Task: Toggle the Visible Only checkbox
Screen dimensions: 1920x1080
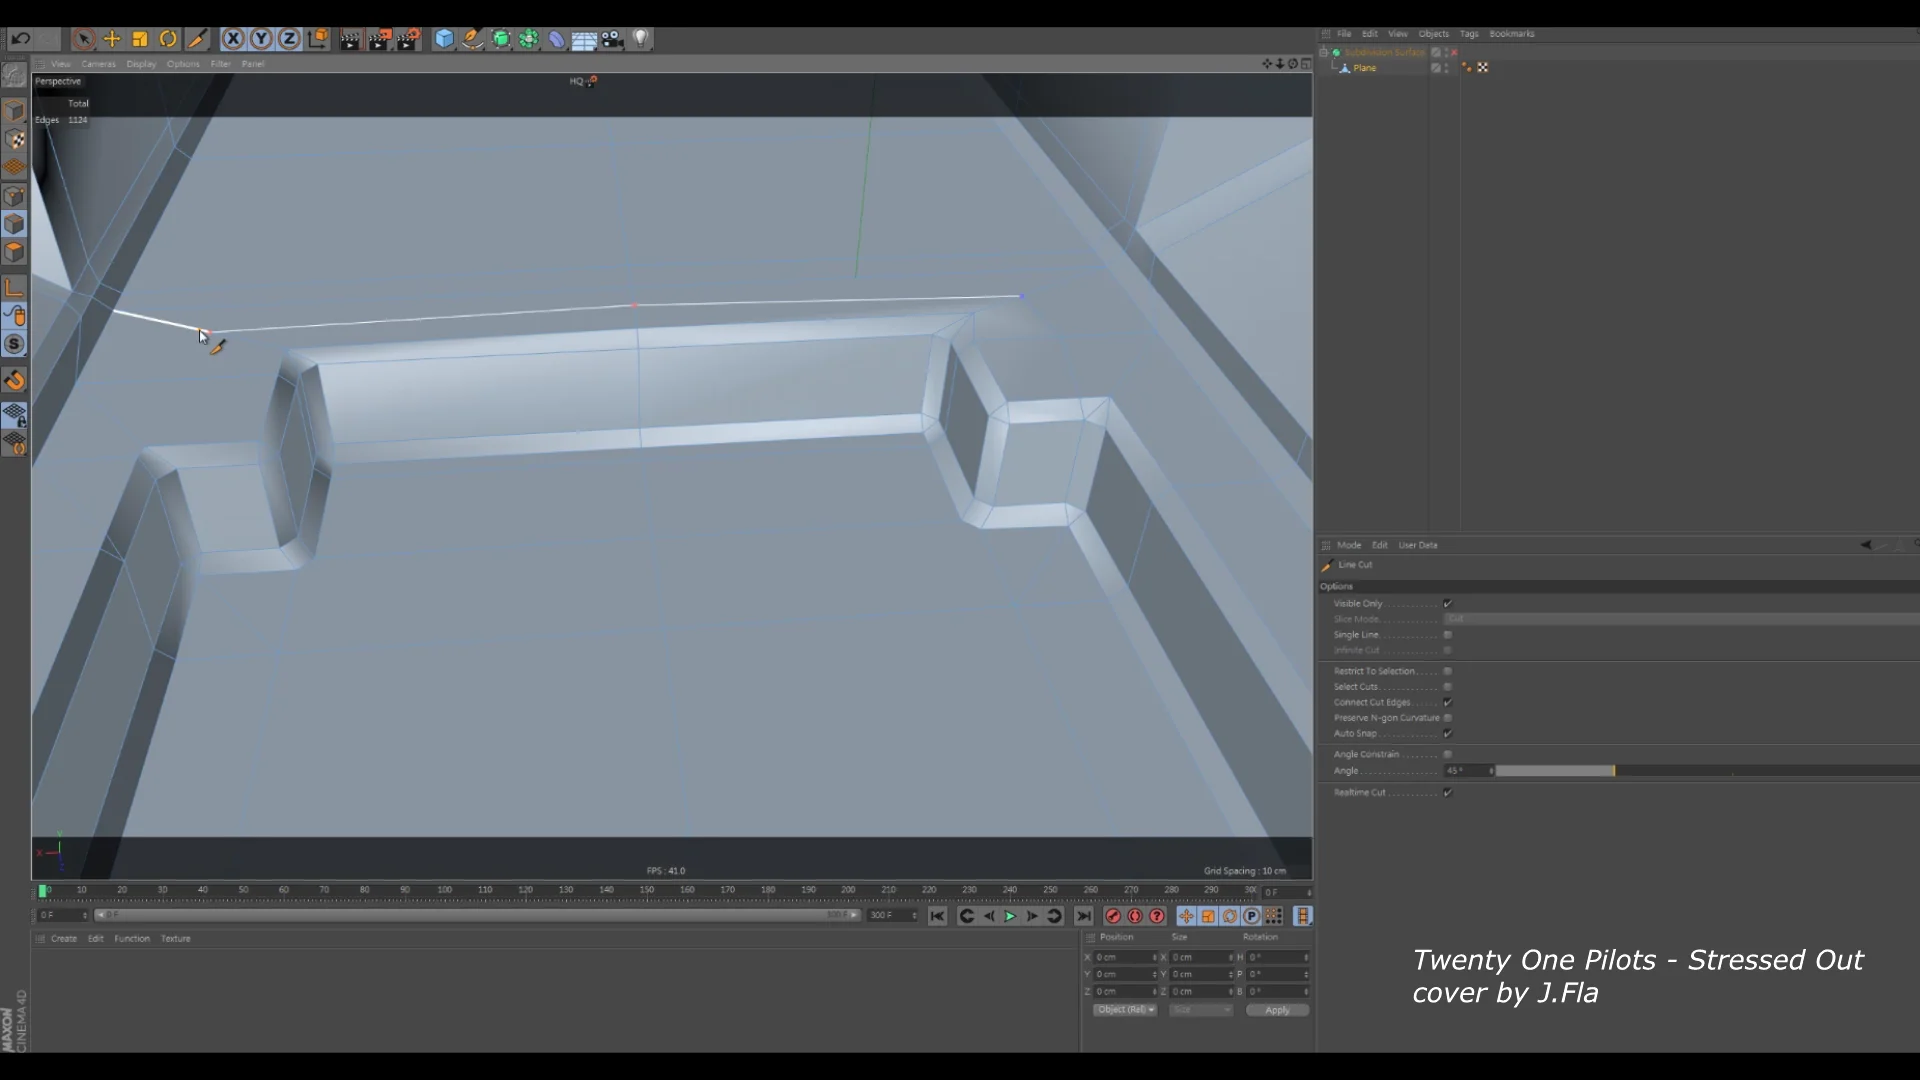Action: point(1448,603)
